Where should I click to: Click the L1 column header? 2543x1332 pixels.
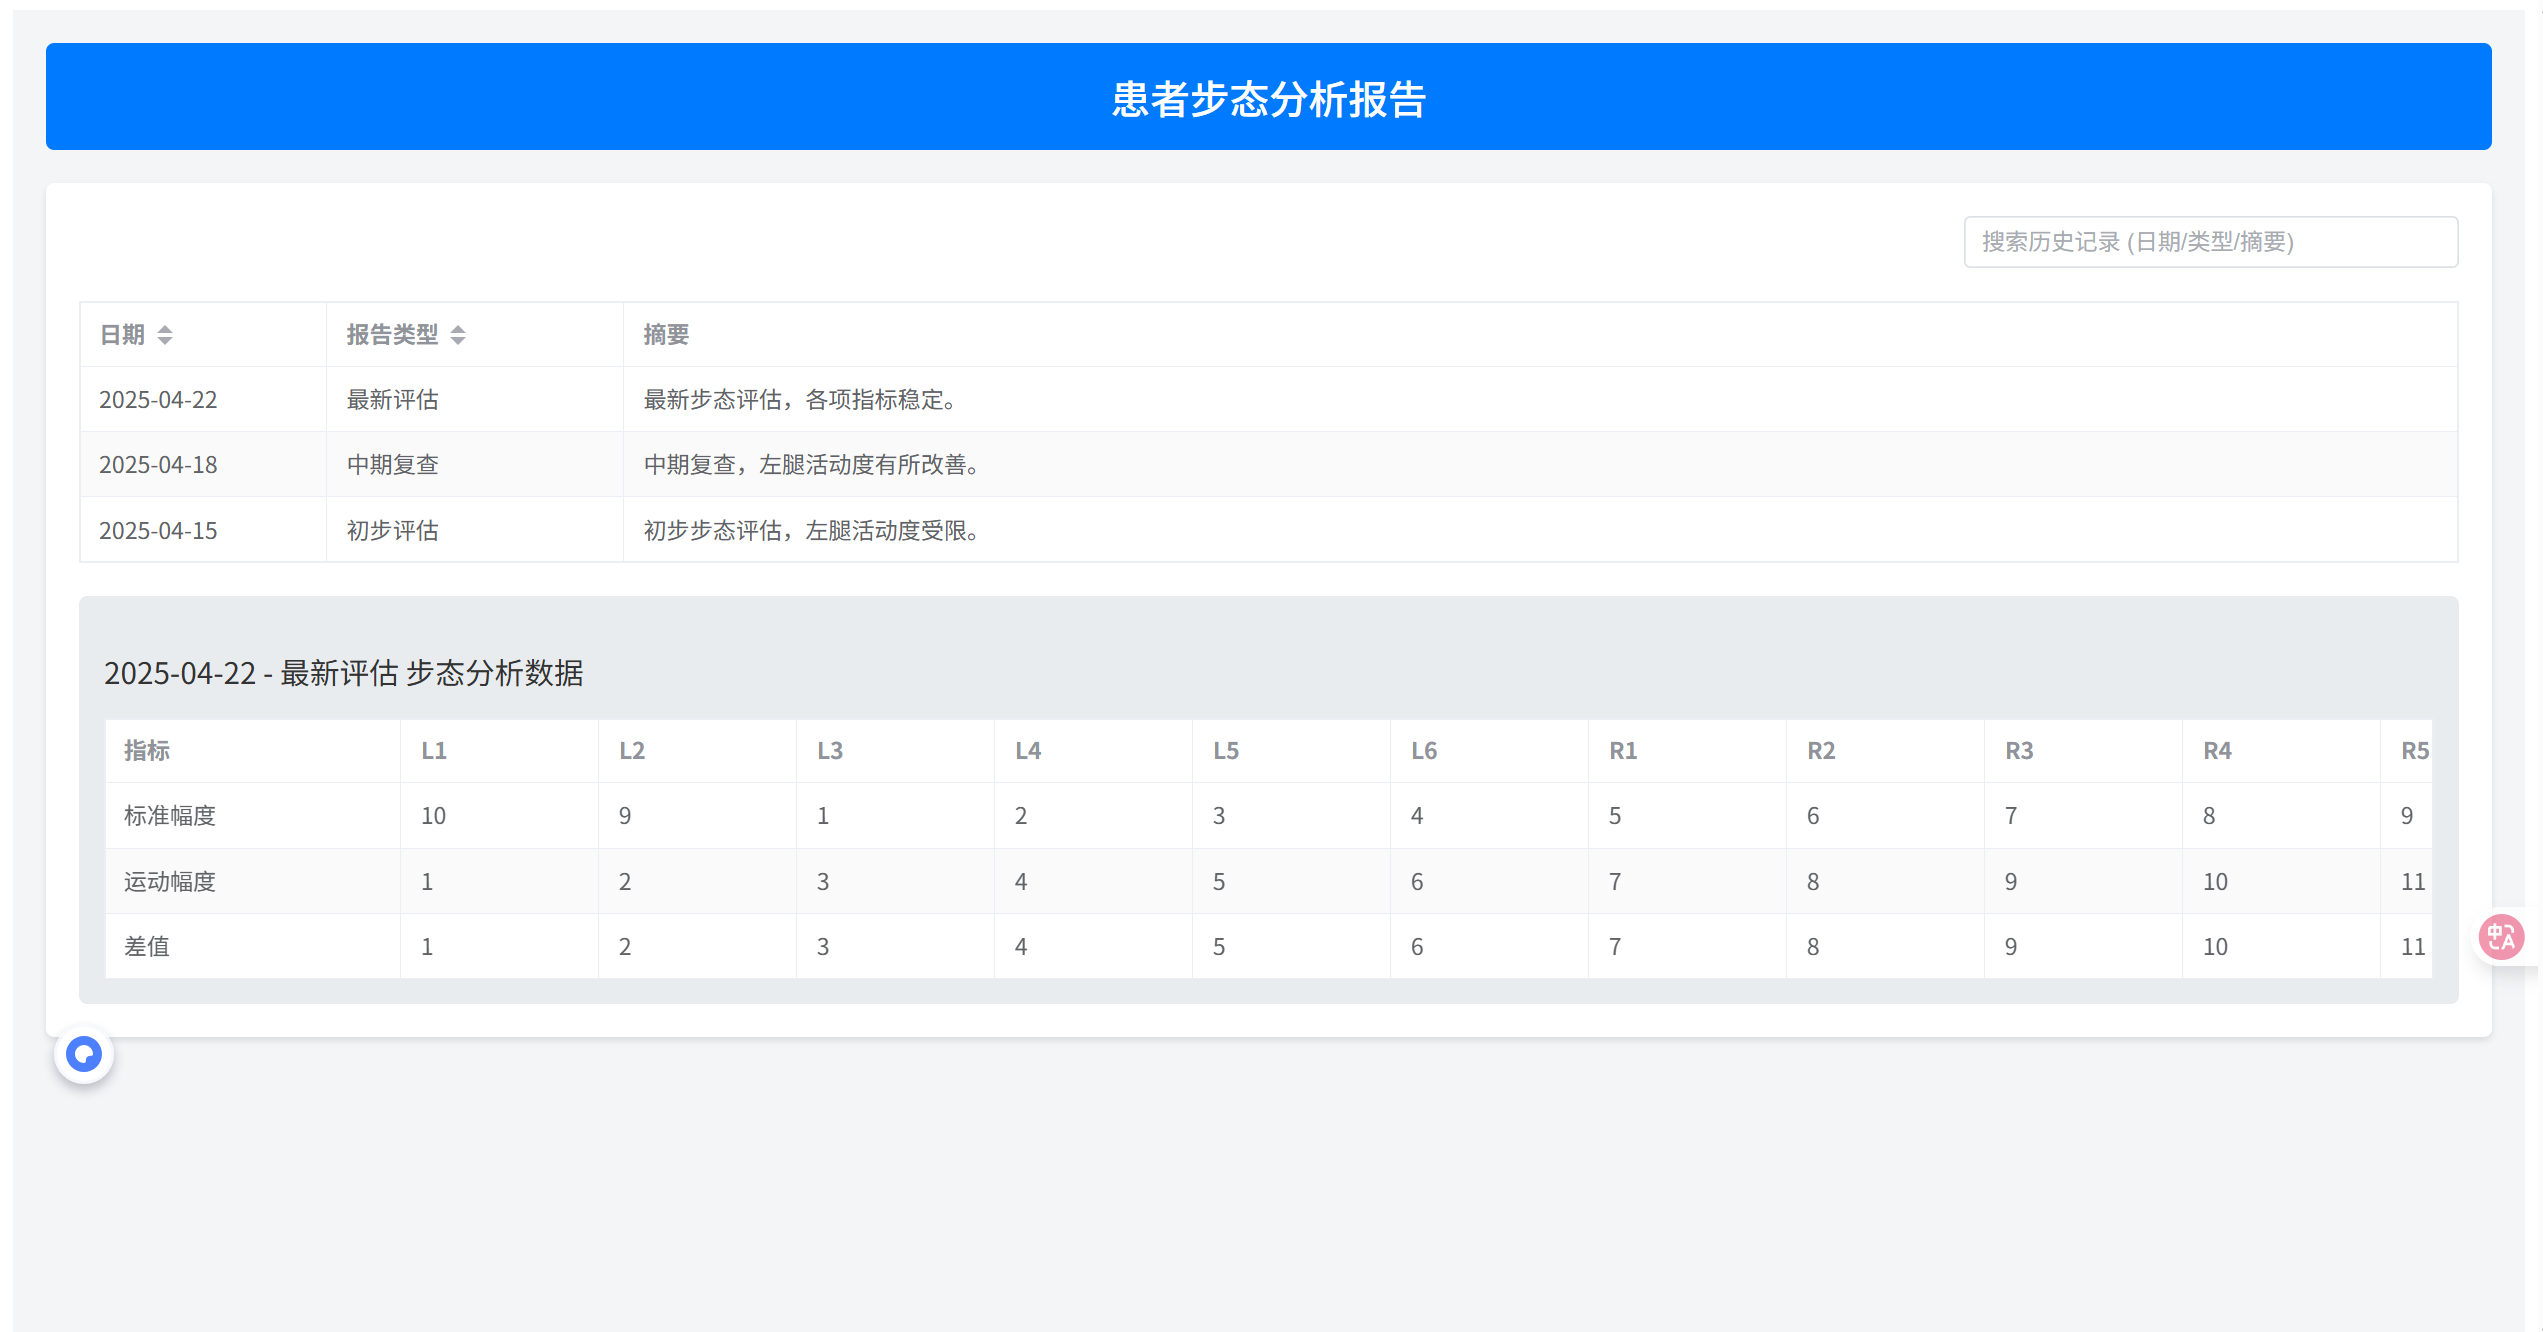point(434,751)
